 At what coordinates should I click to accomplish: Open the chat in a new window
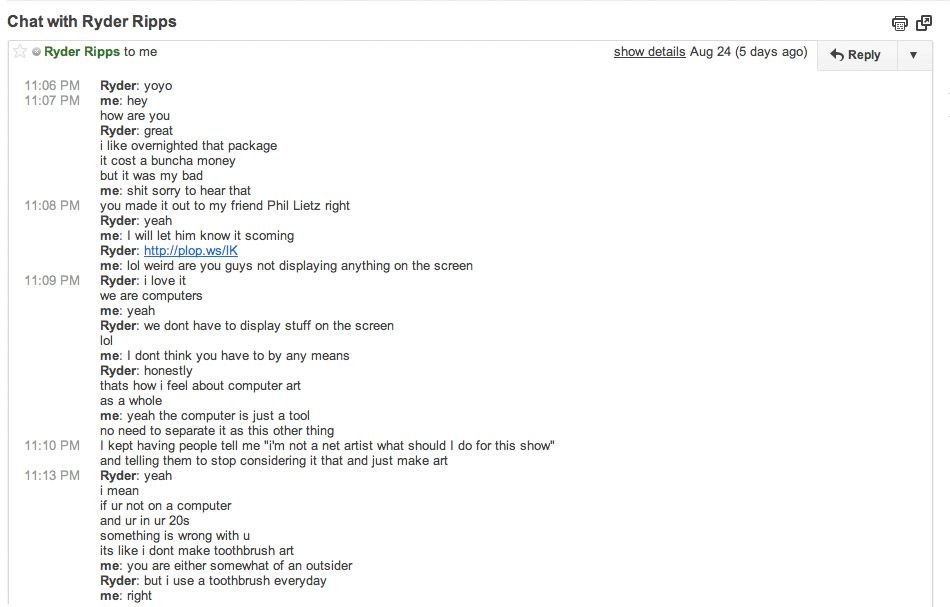(x=924, y=23)
